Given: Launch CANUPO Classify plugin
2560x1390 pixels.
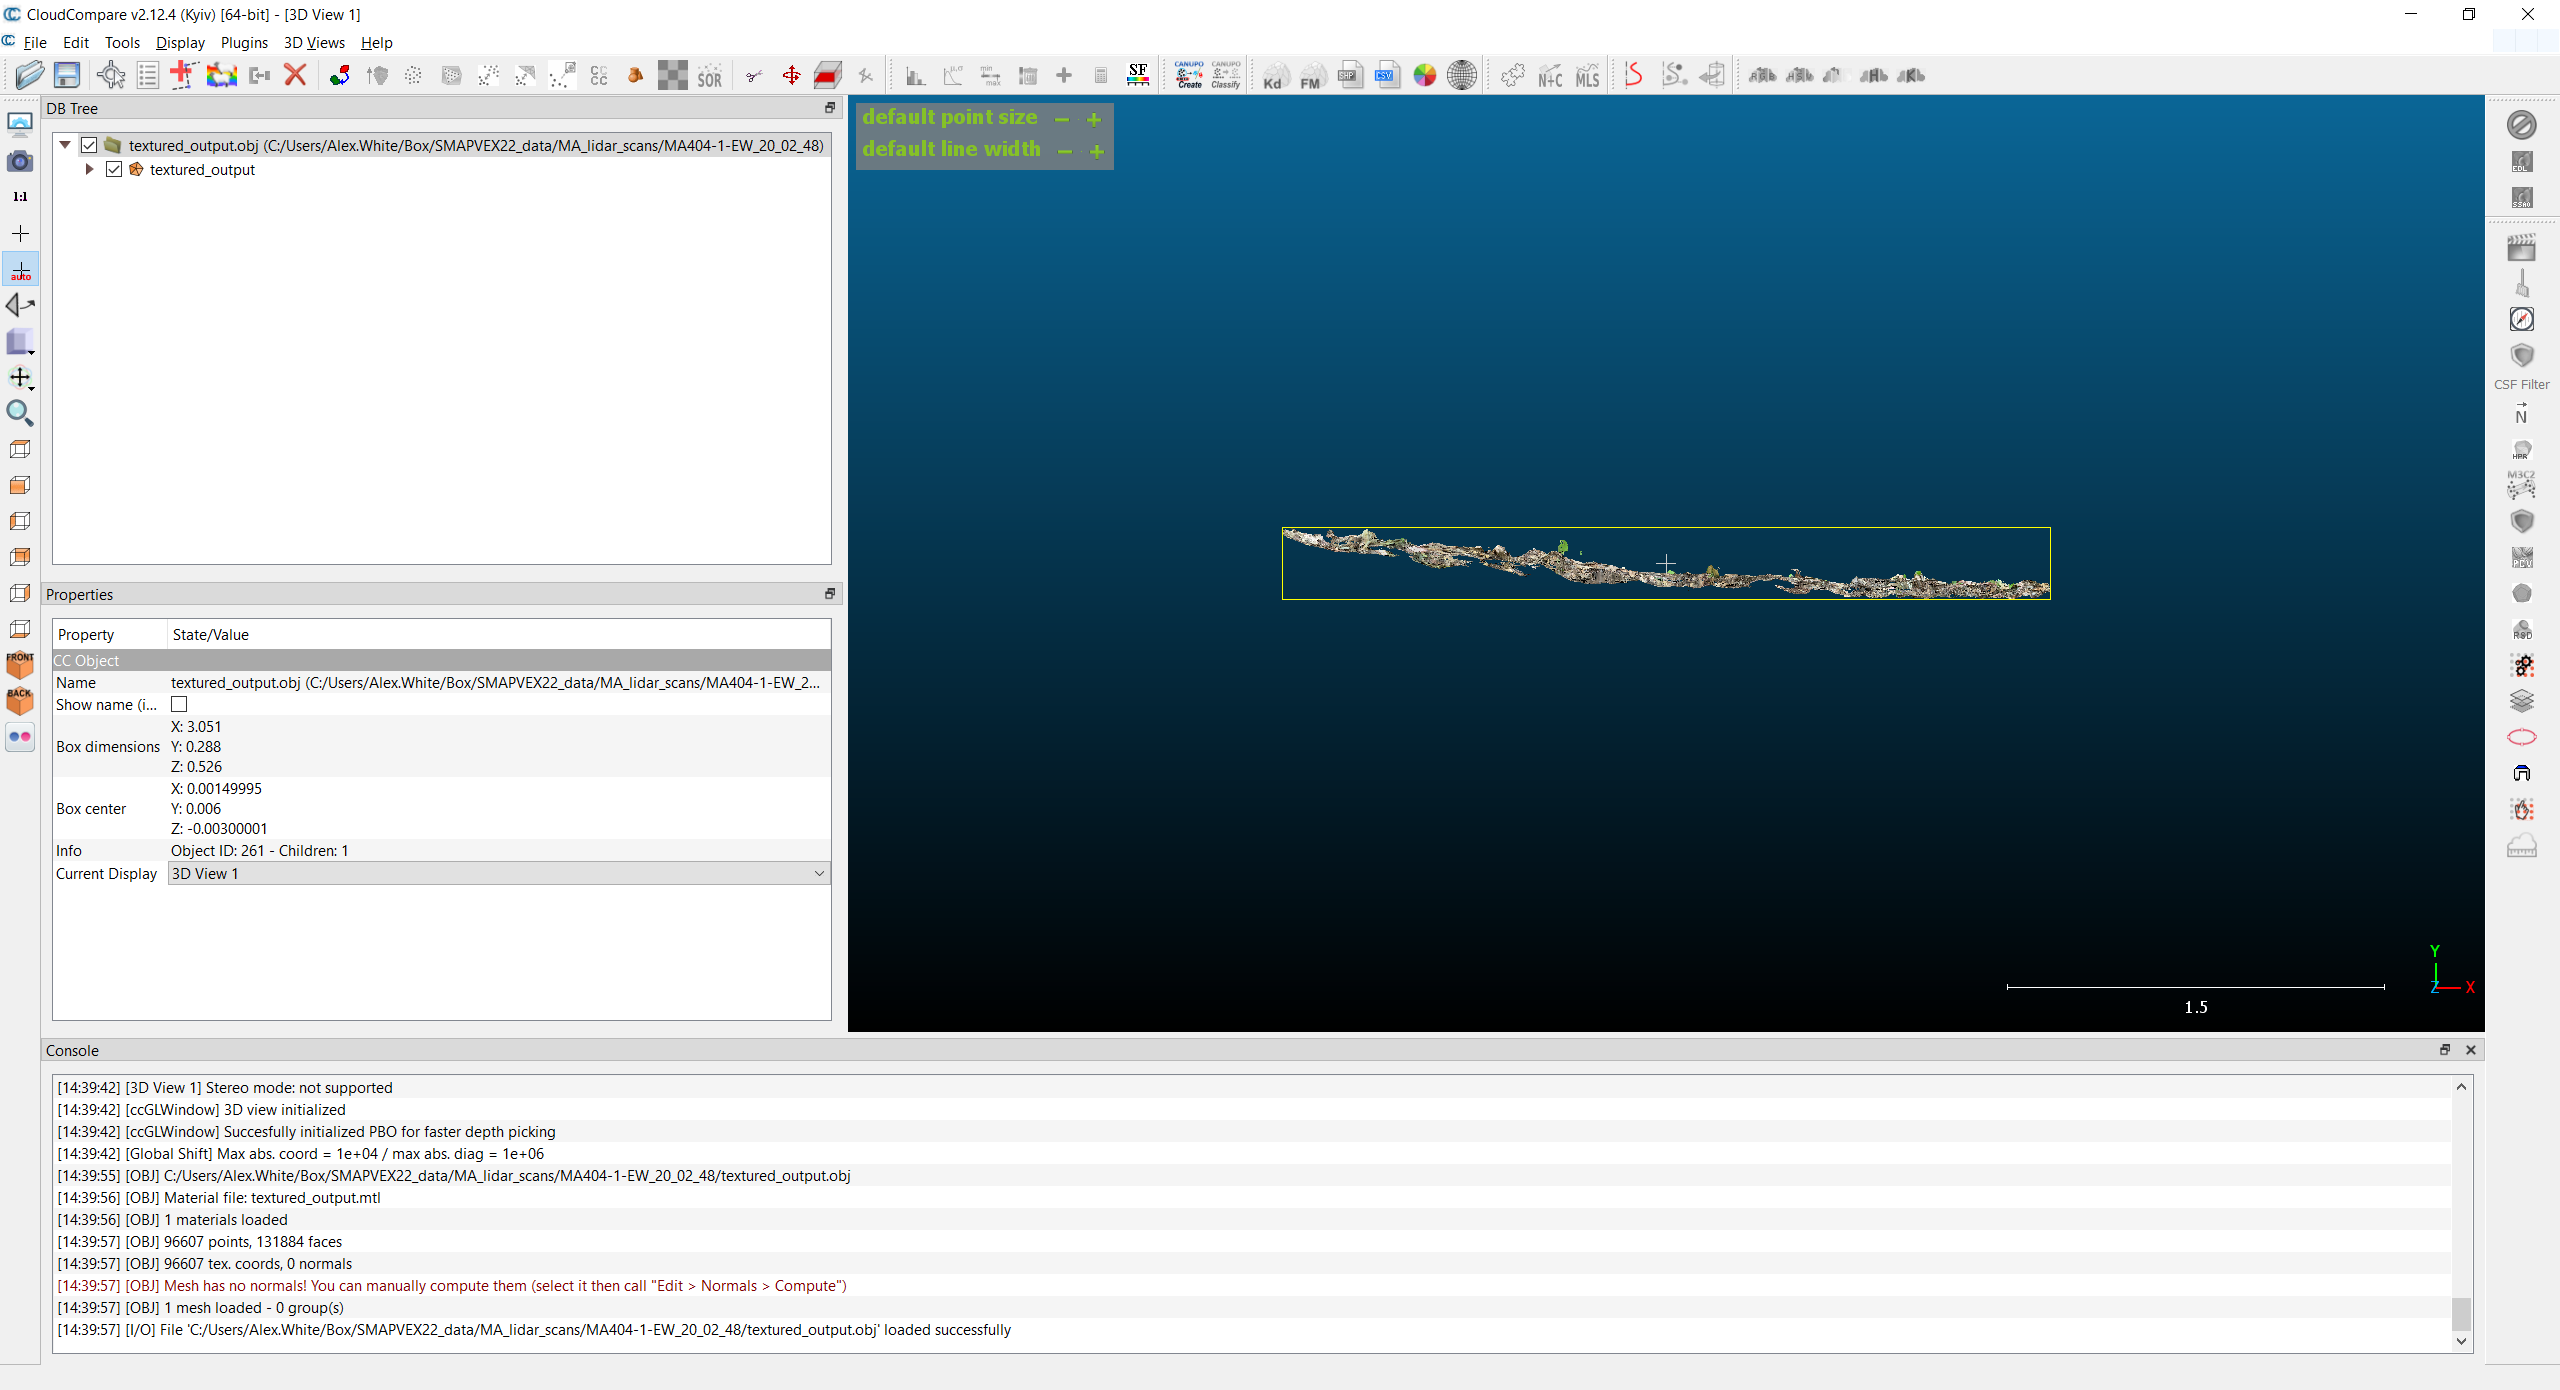Looking at the screenshot, I should [1226, 75].
